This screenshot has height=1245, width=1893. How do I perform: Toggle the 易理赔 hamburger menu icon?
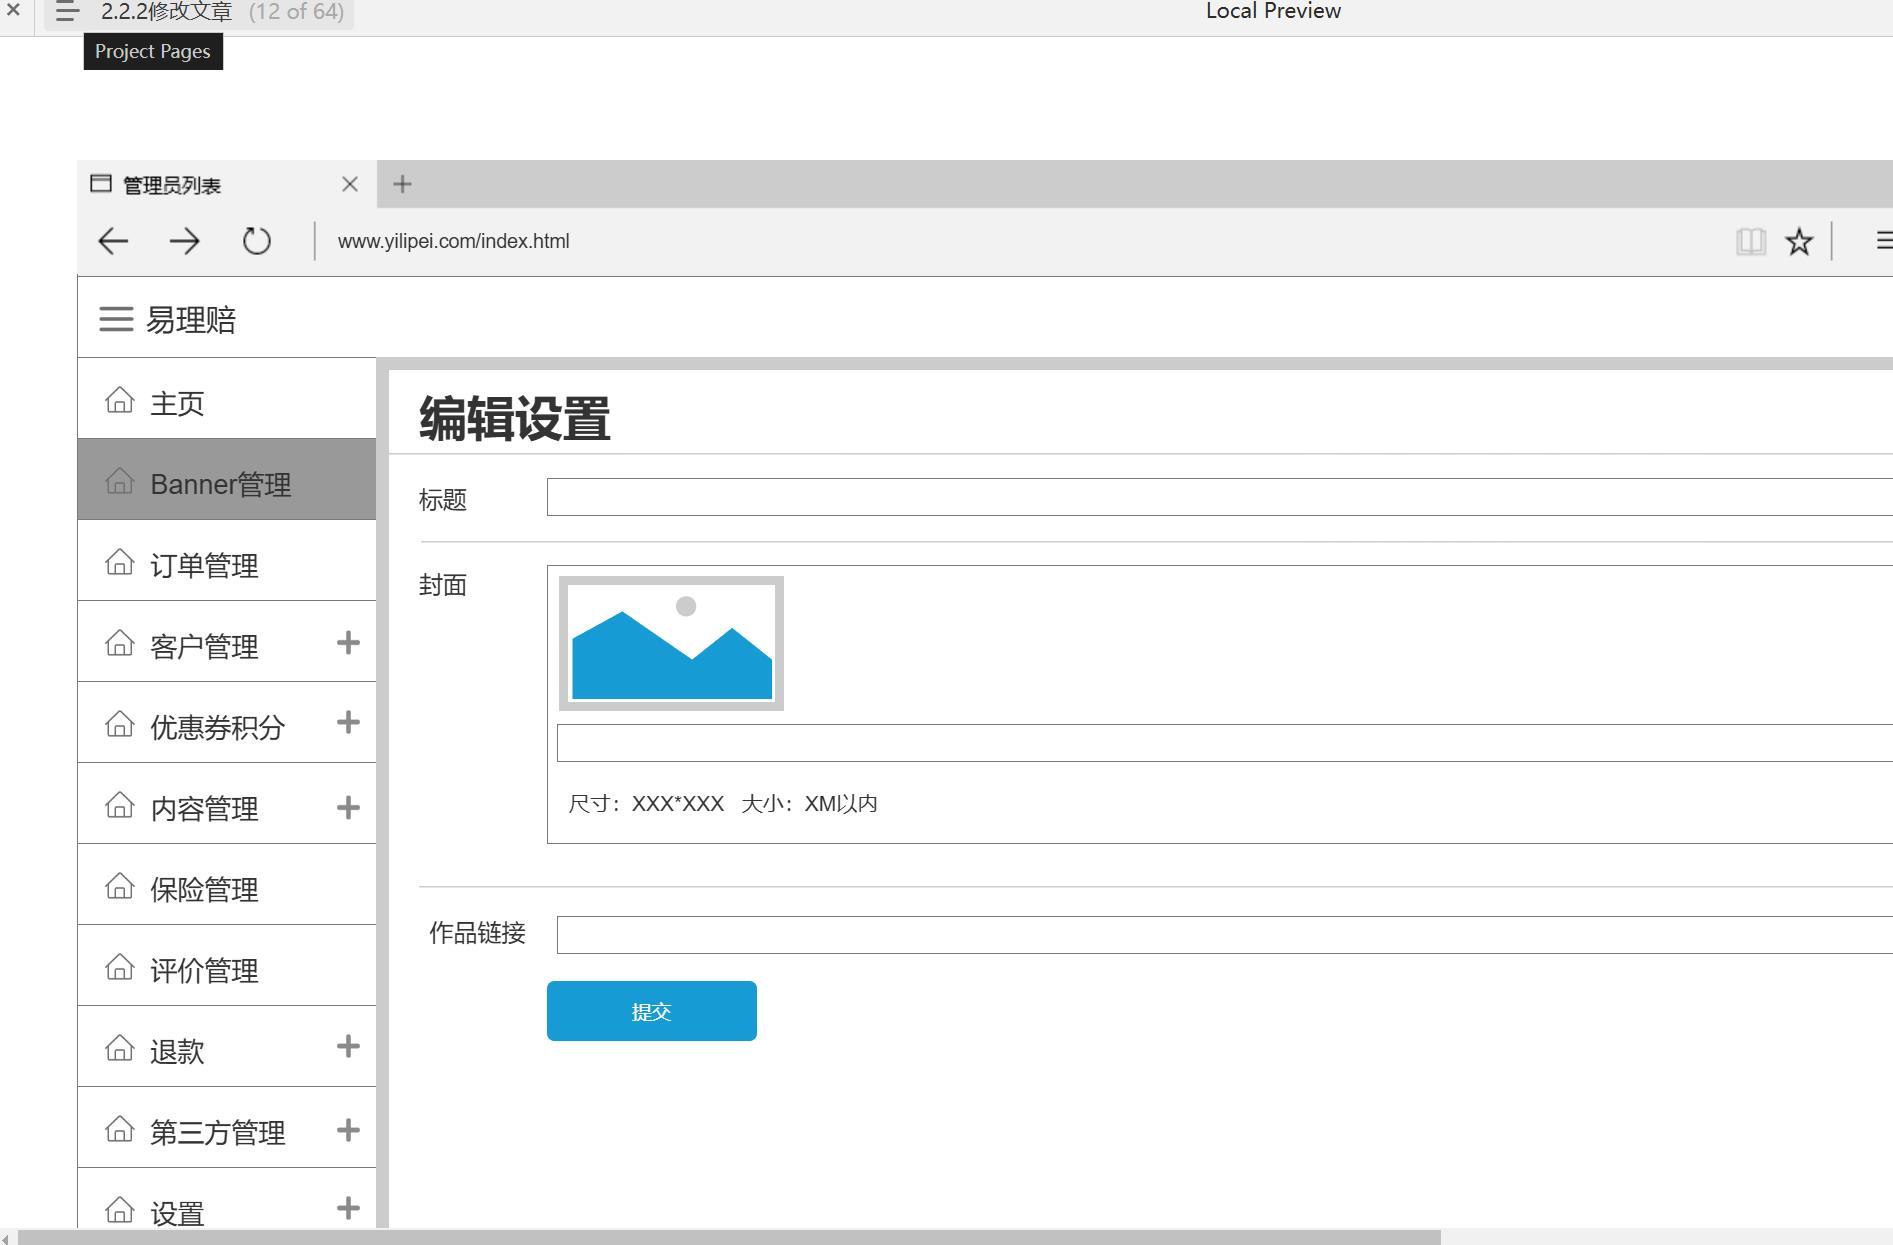click(x=116, y=319)
